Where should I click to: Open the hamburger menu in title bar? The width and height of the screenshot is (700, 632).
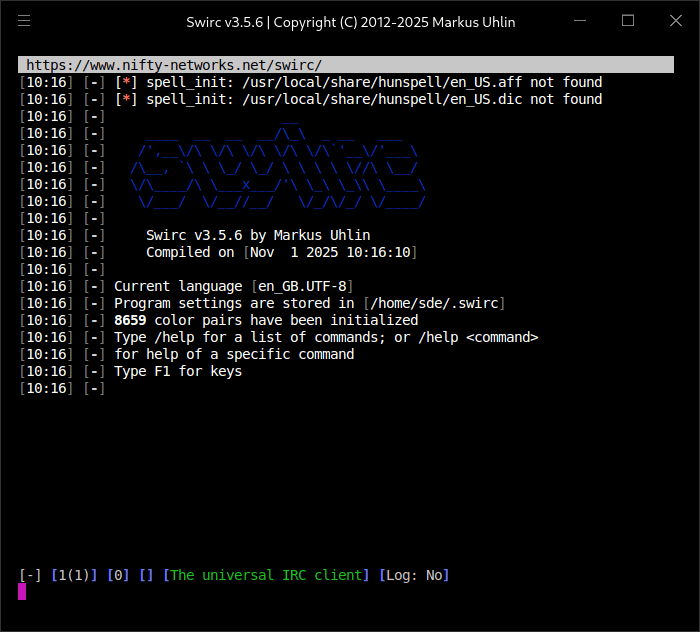click(x=24, y=21)
